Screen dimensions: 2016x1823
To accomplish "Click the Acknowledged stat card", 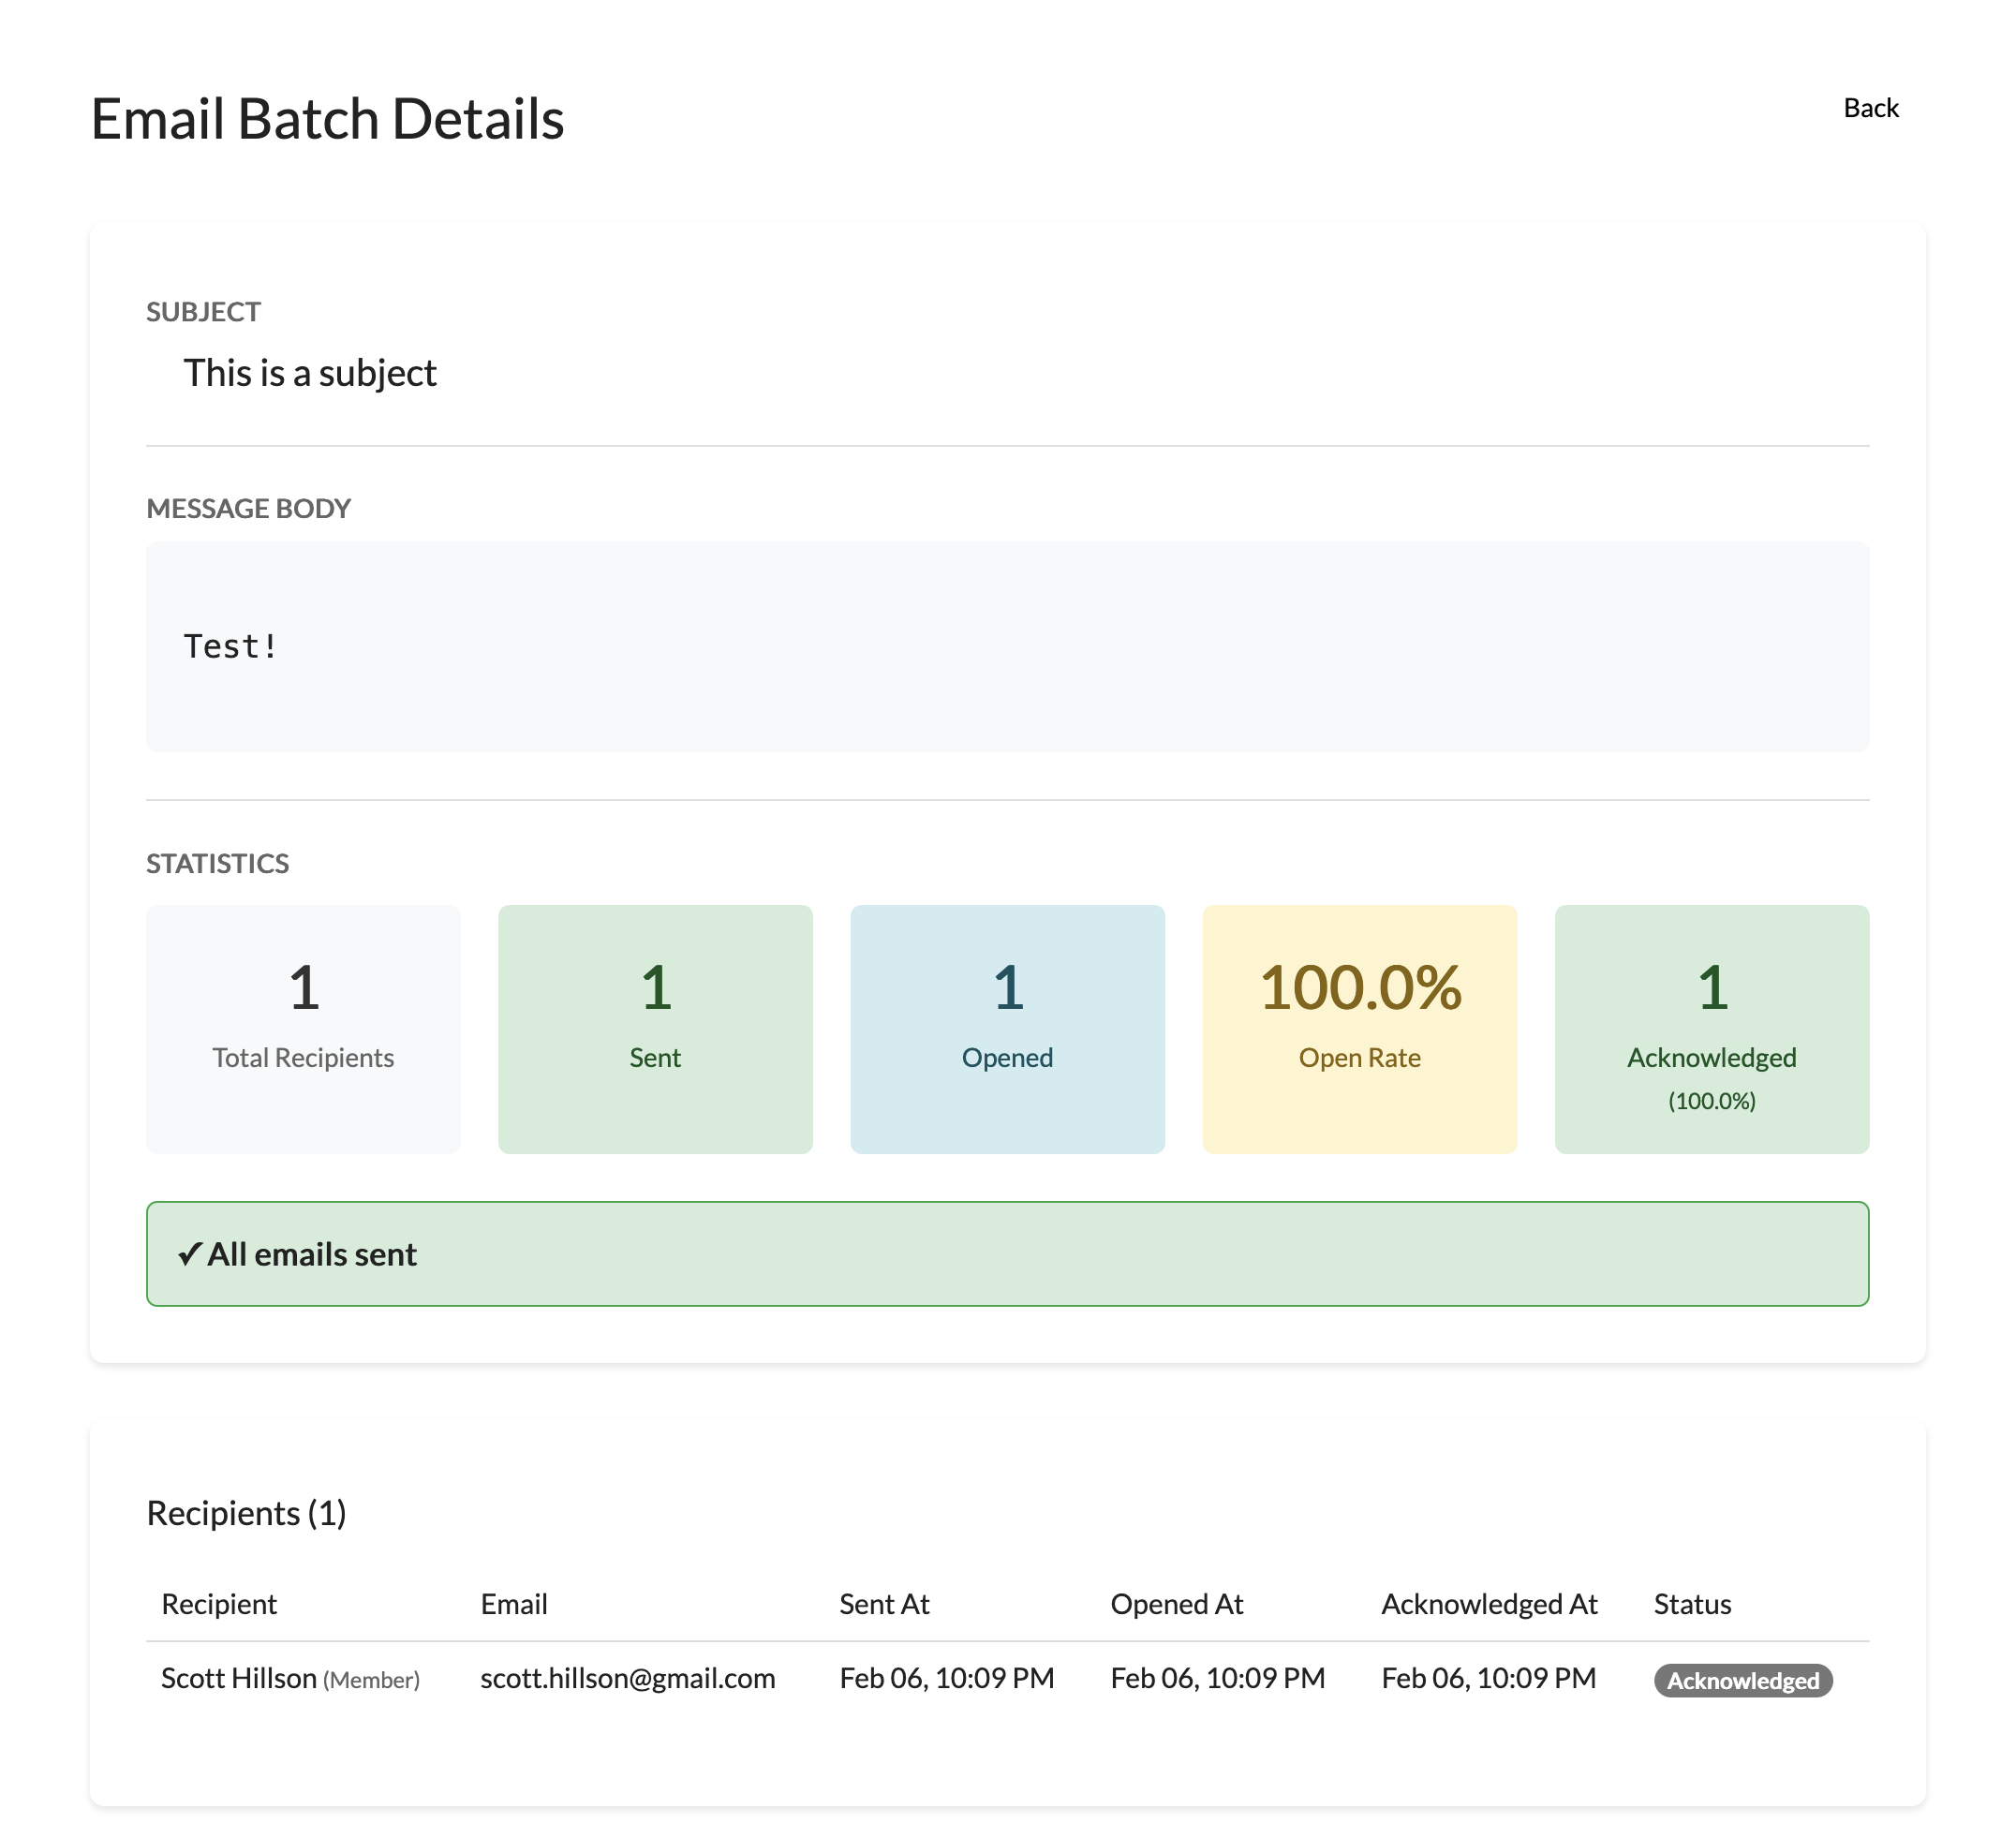I will tap(1711, 1029).
